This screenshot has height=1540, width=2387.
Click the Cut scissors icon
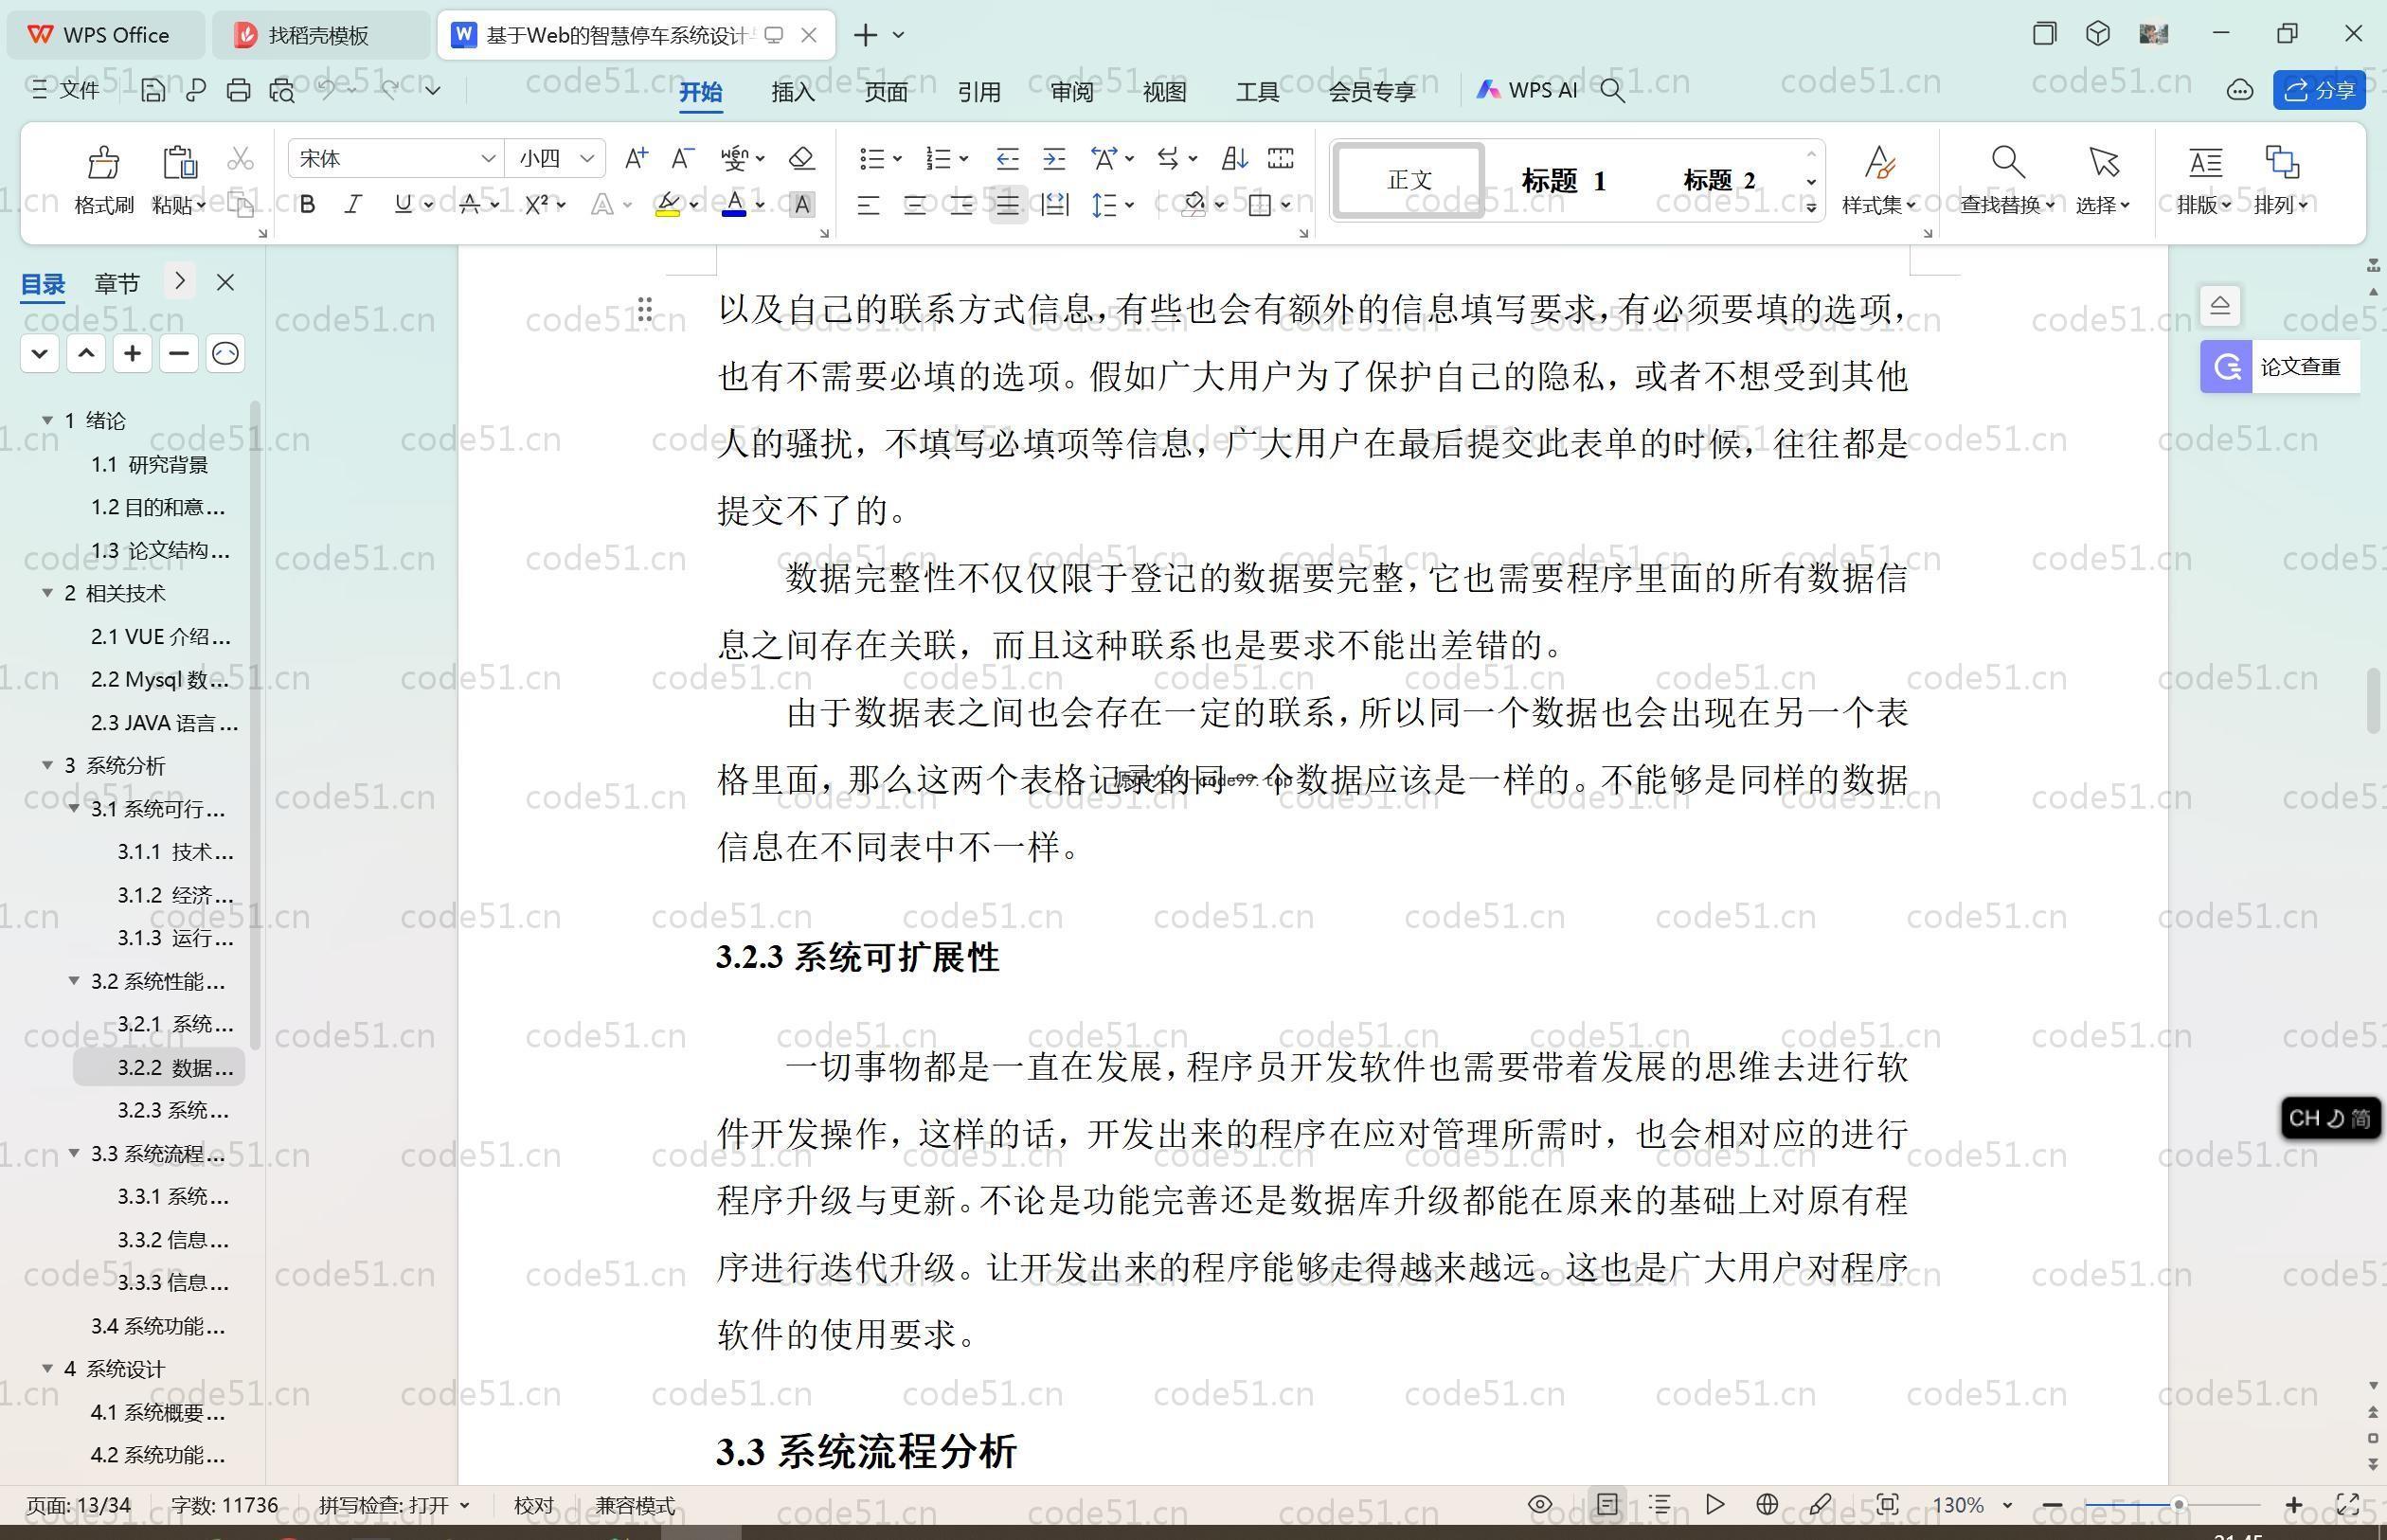(240, 158)
